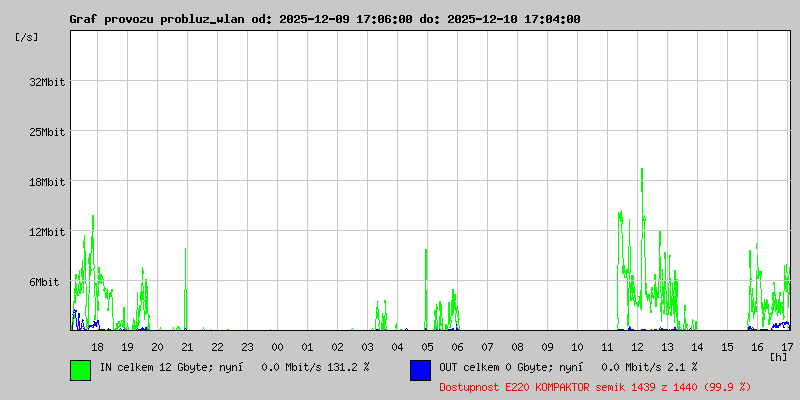Click hour label '02' on the x-axis
This screenshot has height=400, width=800.
point(337,347)
